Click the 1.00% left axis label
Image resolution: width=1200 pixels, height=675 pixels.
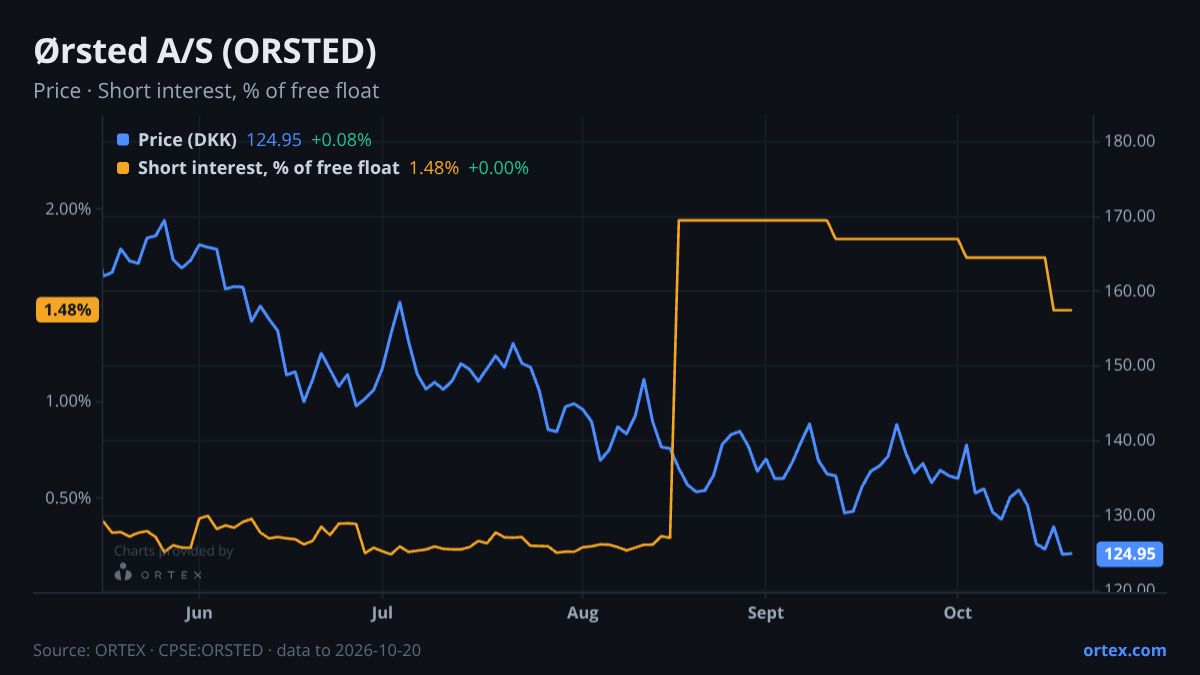(x=70, y=401)
